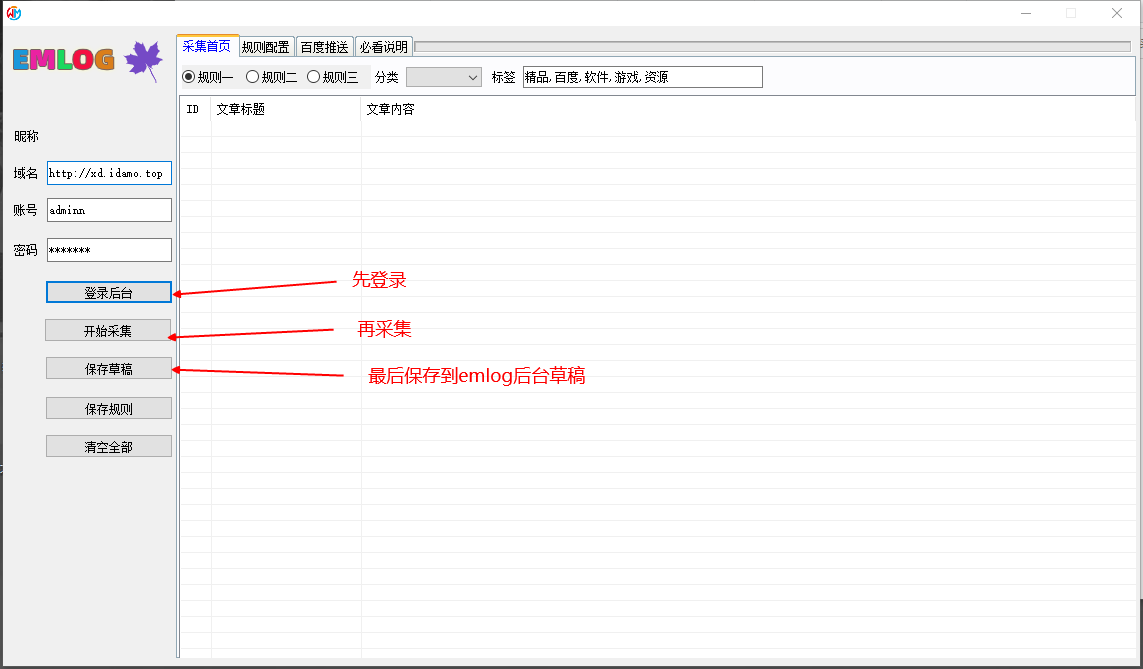Click the 开始采集 button
Viewport: 1143px width, 669px height.
pos(109,330)
